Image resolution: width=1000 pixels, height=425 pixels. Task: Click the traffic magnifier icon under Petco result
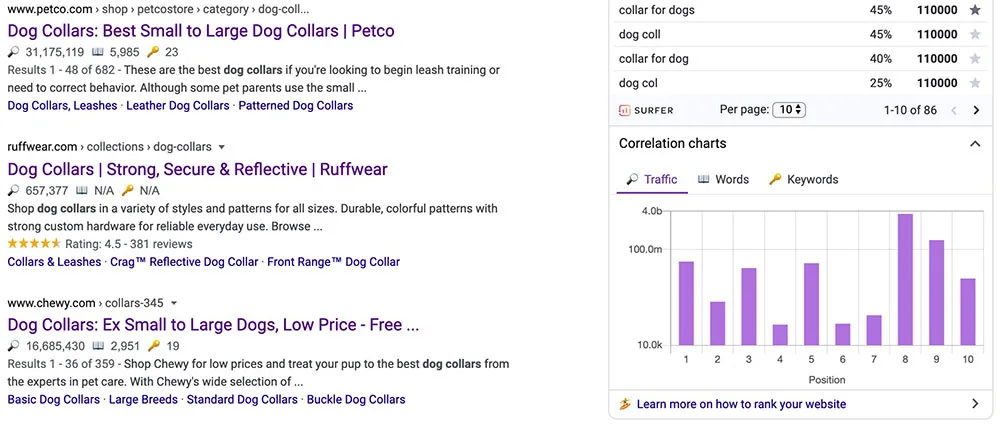14,52
